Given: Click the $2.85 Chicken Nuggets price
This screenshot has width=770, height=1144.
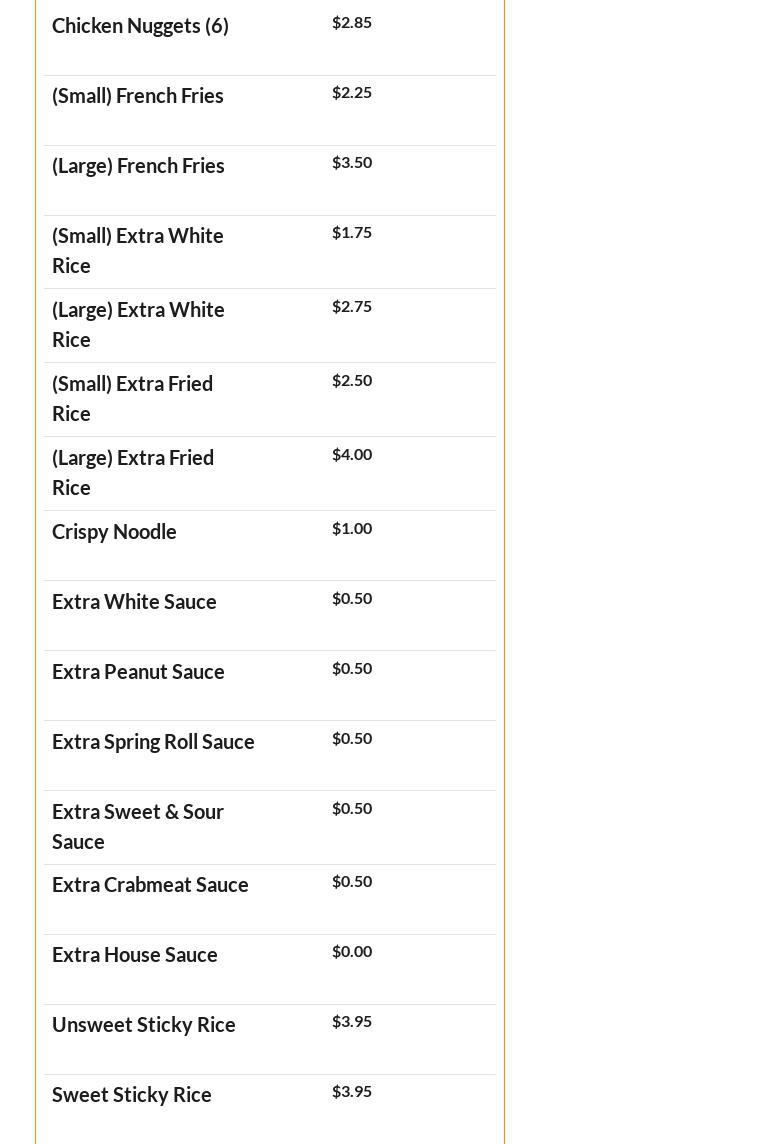Looking at the screenshot, I should (x=352, y=23).
